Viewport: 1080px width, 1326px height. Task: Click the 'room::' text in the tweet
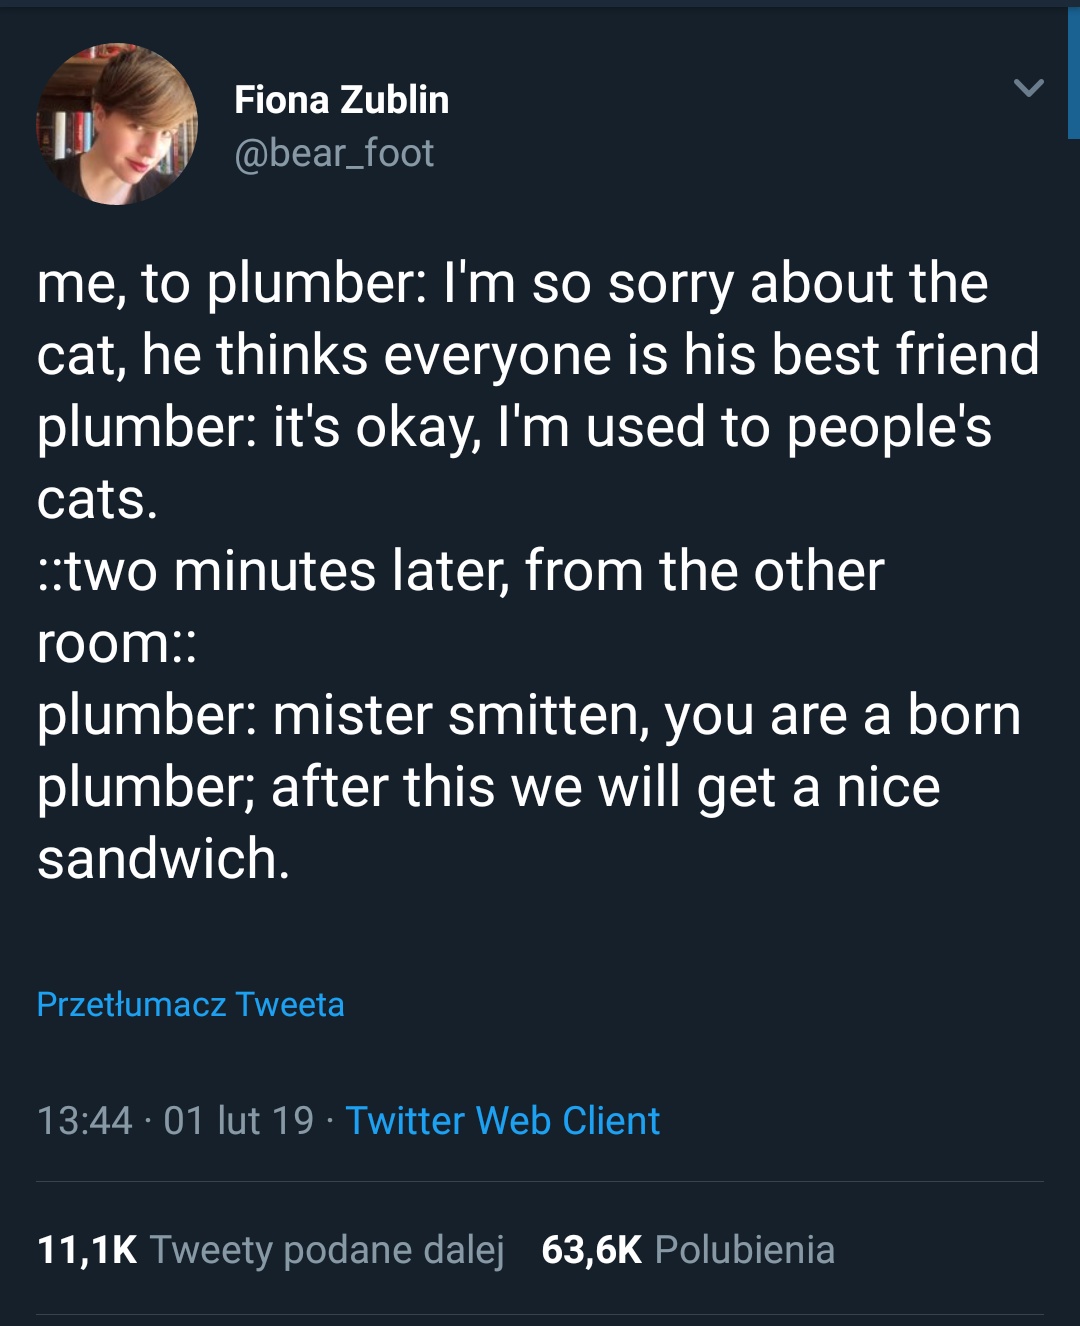coord(116,643)
